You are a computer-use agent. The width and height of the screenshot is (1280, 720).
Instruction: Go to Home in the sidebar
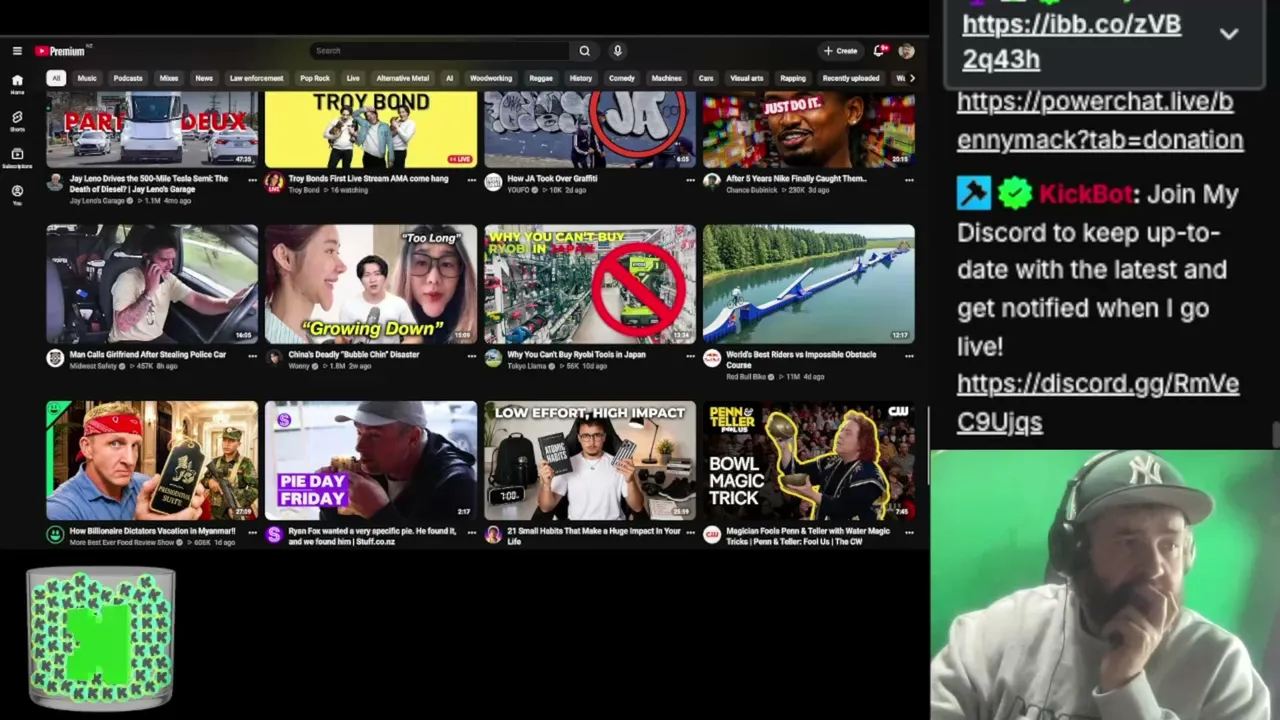point(17,84)
